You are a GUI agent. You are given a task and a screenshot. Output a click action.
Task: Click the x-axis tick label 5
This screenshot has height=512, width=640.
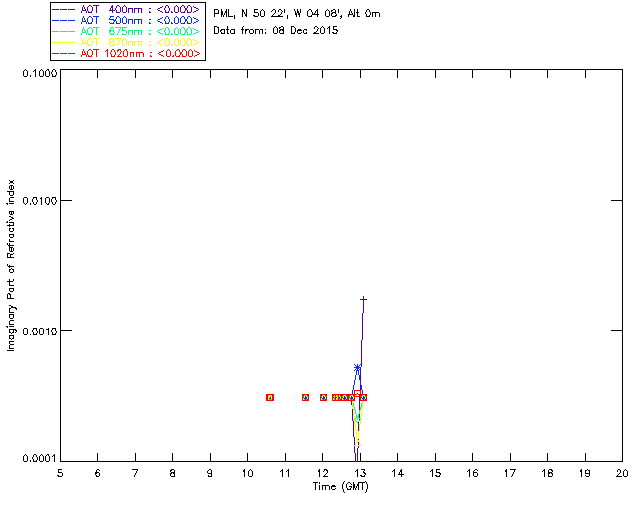60,473
